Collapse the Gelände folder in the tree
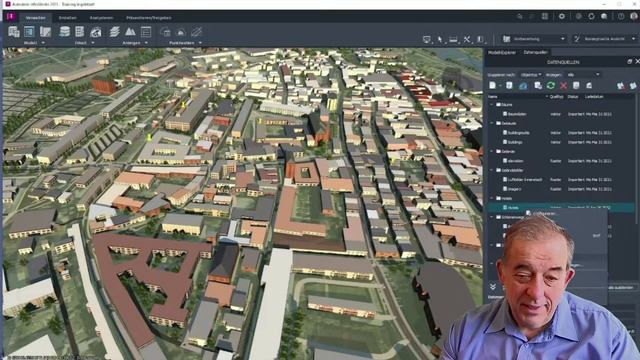Image resolution: width=640 pixels, height=360 pixels. click(x=492, y=151)
